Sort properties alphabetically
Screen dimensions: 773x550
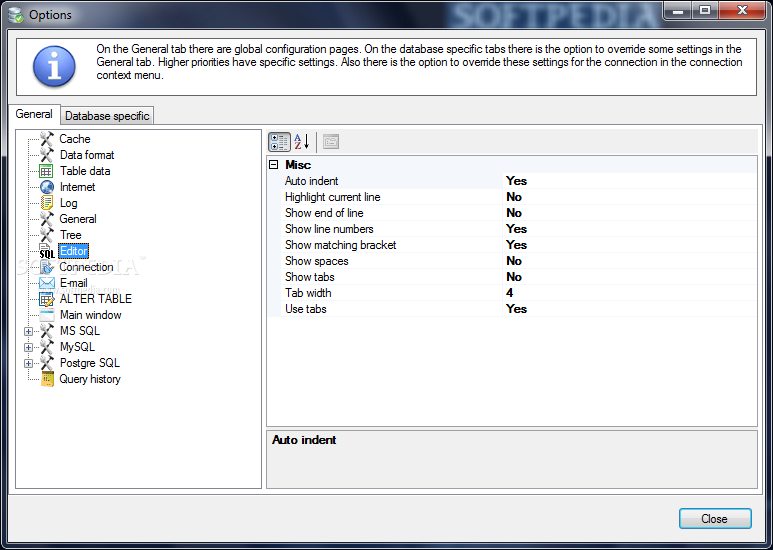(x=302, y=142)
